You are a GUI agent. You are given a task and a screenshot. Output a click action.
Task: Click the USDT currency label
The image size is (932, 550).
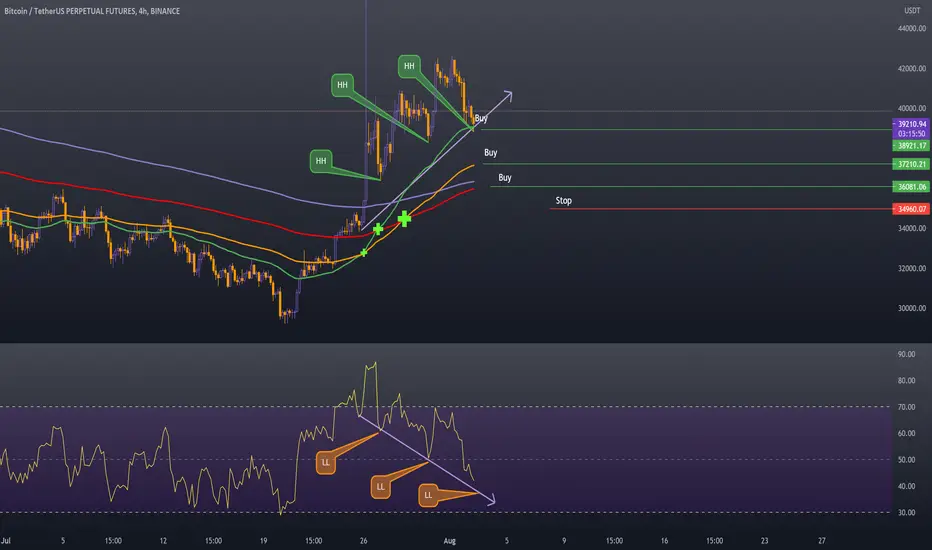pos(912,11)
